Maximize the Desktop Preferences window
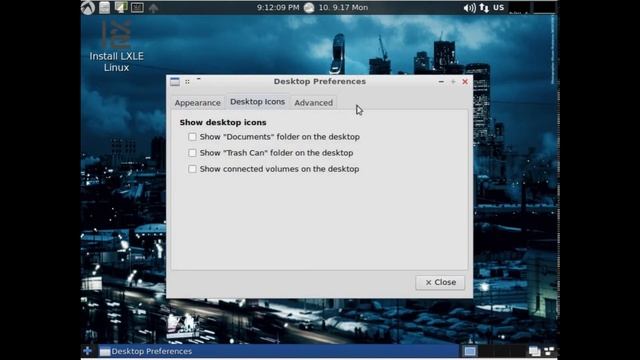 tap(453, 82)
